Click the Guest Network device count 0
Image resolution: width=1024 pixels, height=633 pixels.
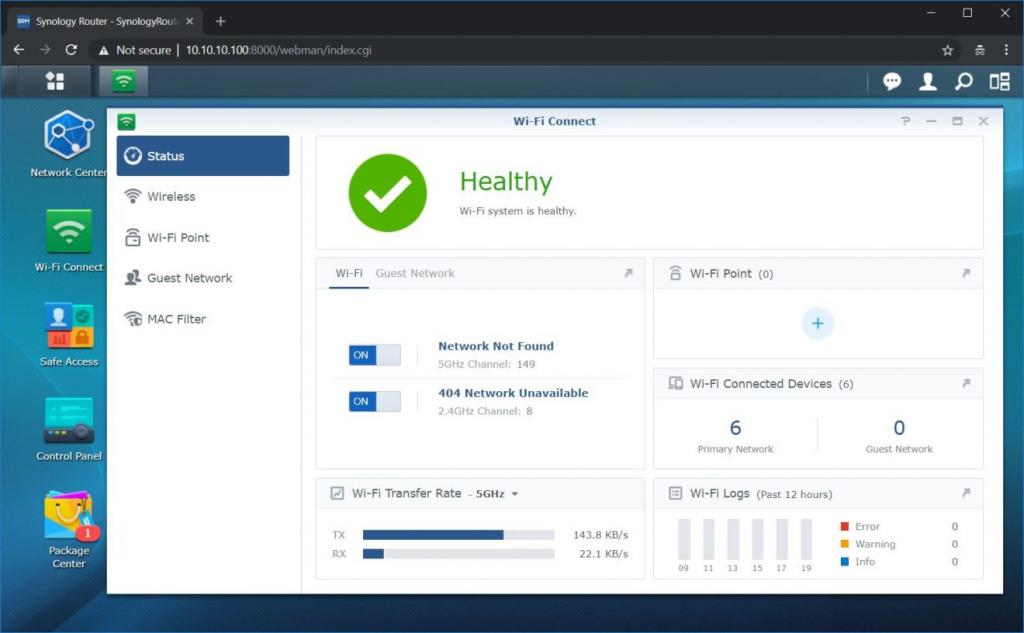[899, 428]
